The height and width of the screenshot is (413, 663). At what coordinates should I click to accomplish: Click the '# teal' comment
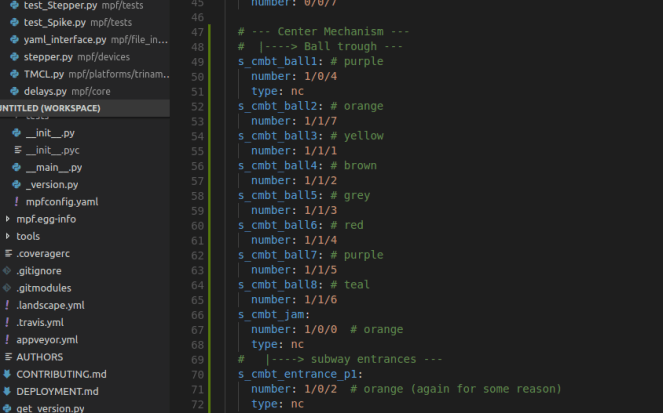pyautogui.click(x=350, y=285)
